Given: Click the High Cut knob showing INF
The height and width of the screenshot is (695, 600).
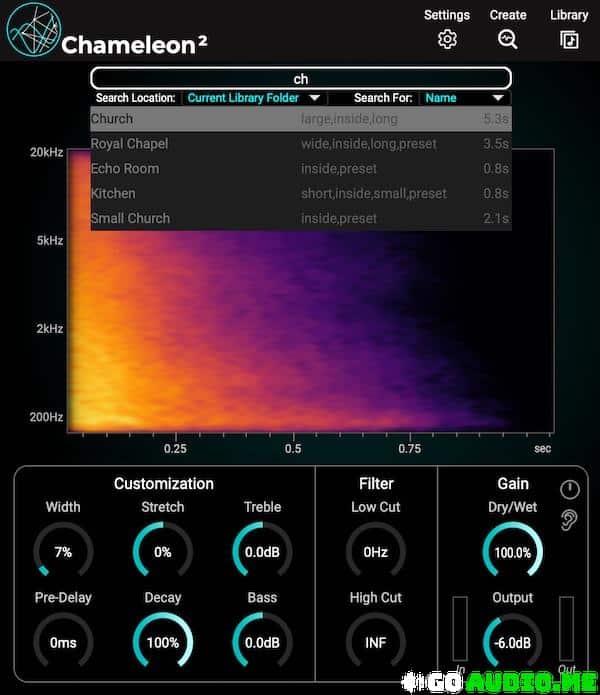Looking at the screenshot, I should click(x=376, y=642).
